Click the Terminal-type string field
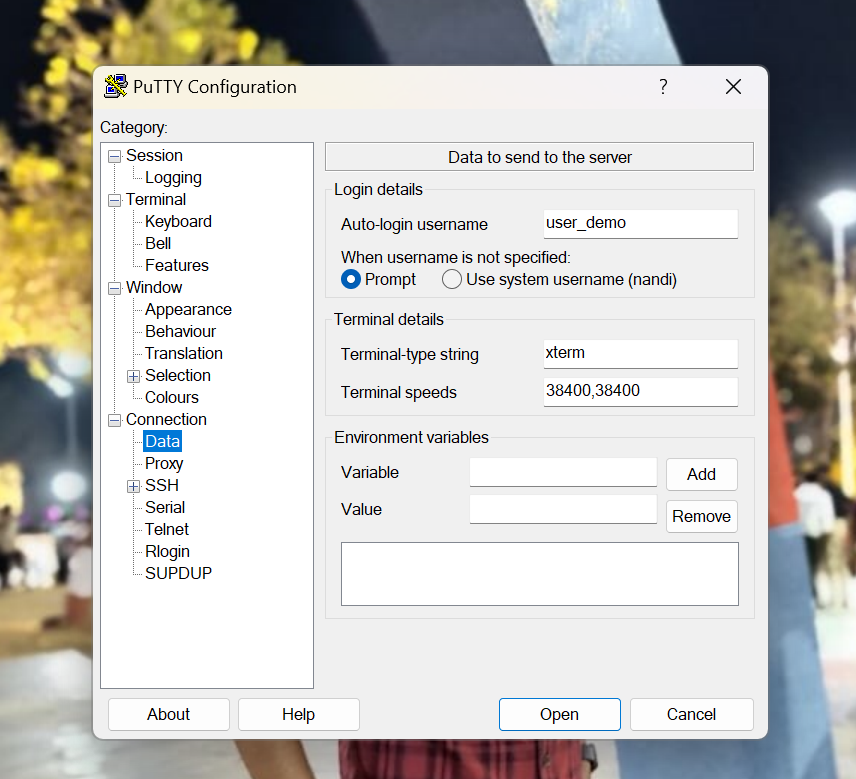The image size is (856, 779). 640,354
